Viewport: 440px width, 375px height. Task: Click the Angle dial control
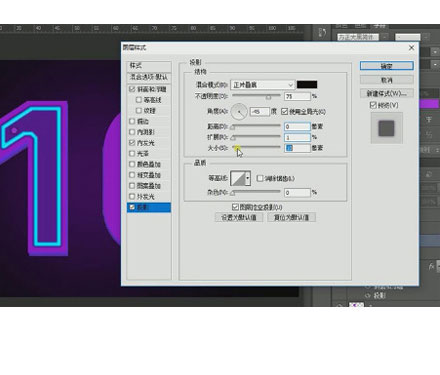coord(239,112)
